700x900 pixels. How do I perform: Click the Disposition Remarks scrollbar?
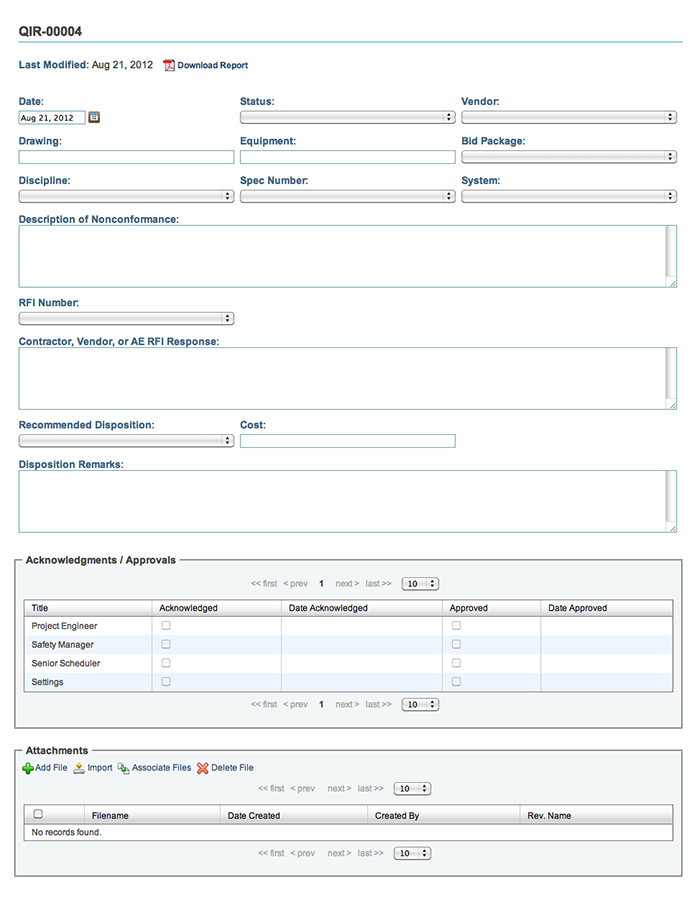tap(671, 496)
